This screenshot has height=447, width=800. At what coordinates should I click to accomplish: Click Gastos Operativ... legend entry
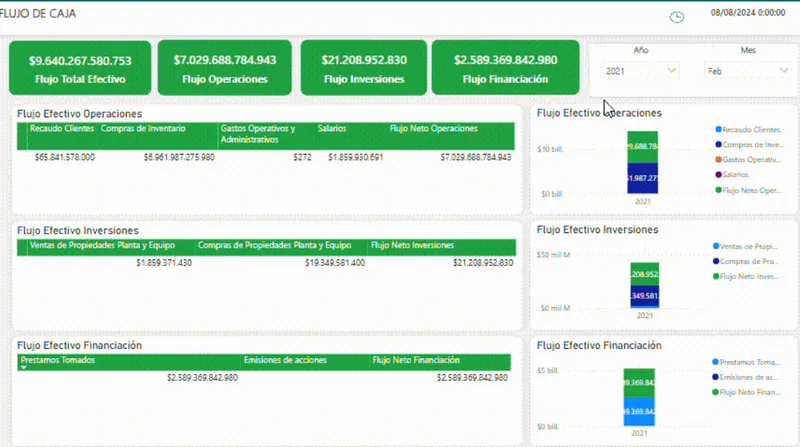pos(748,160)
